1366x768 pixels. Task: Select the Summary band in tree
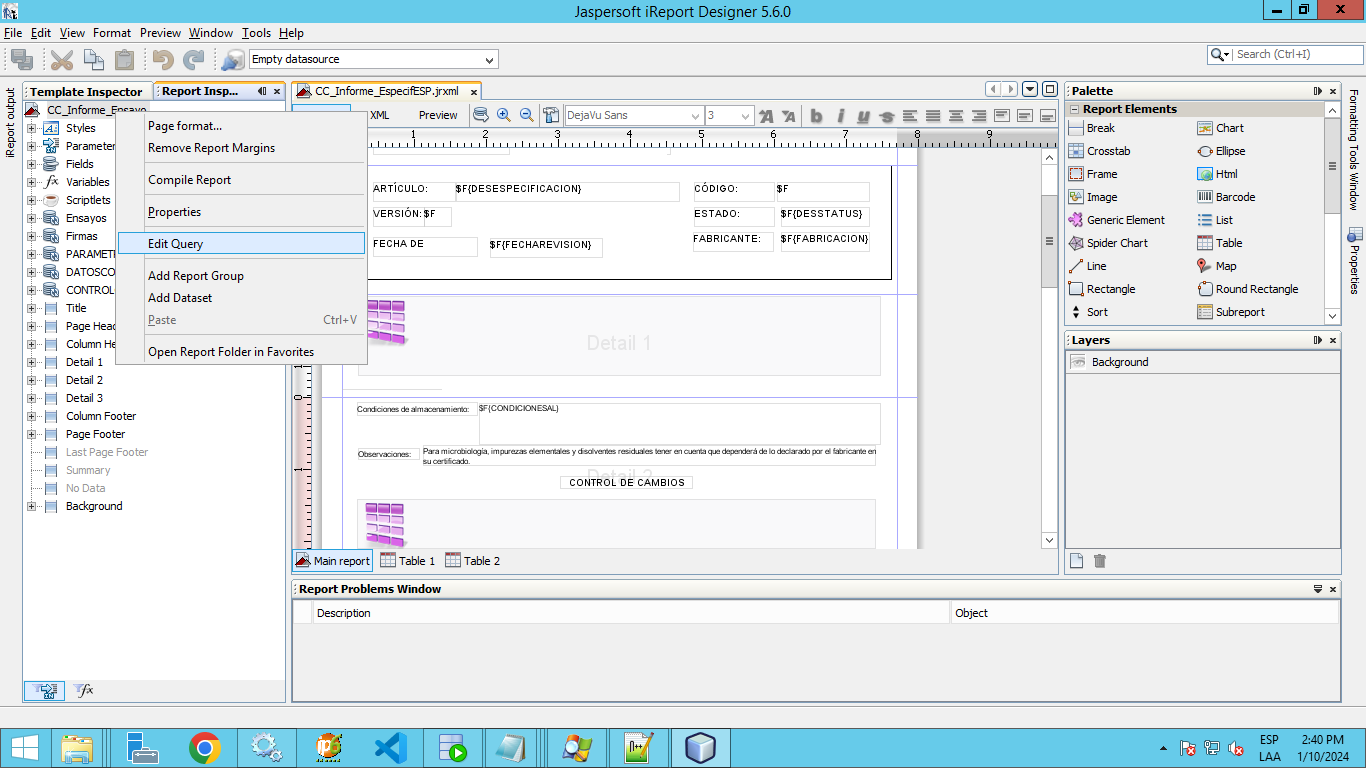coord(88,470)
